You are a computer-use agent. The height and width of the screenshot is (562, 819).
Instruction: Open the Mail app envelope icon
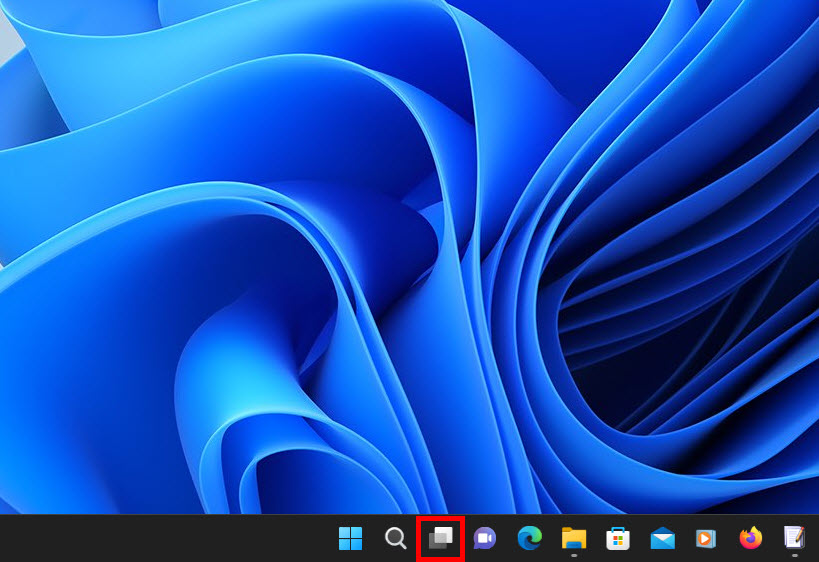coord(662,538)
